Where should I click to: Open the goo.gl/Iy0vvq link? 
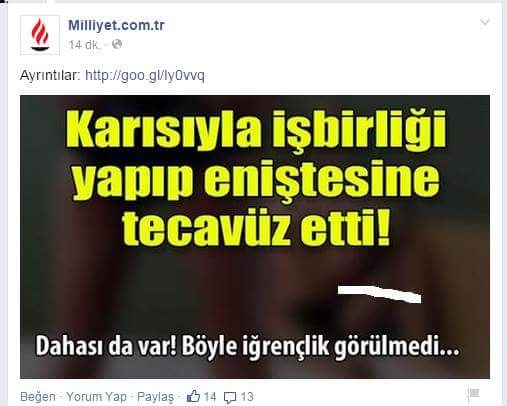pos(145,76)
